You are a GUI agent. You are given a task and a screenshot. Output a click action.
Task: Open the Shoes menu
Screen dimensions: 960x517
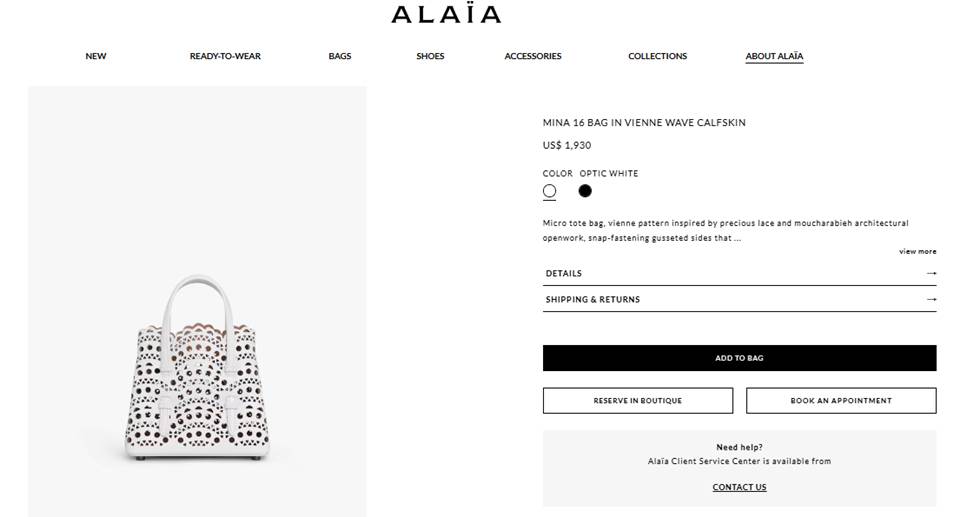pyautogui.click(x=430, y=56)
